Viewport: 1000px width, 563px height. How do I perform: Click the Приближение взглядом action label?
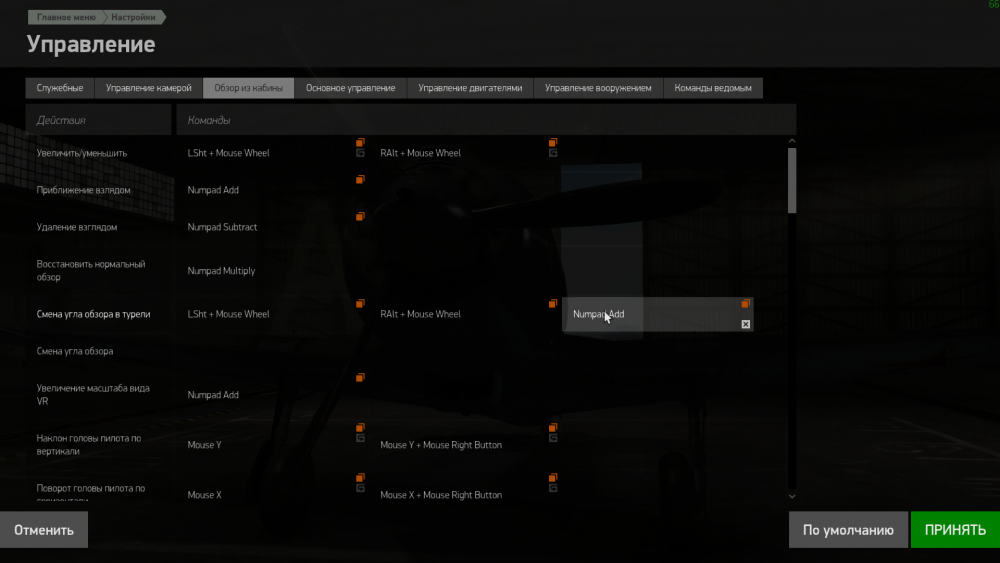point(84,190)
